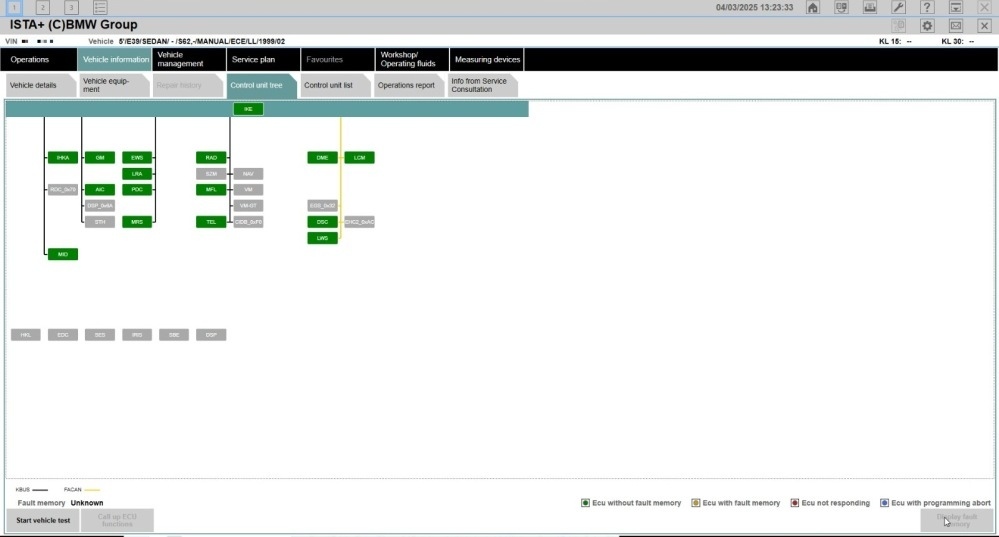Select the IKE control unit node

click(248, 109)
